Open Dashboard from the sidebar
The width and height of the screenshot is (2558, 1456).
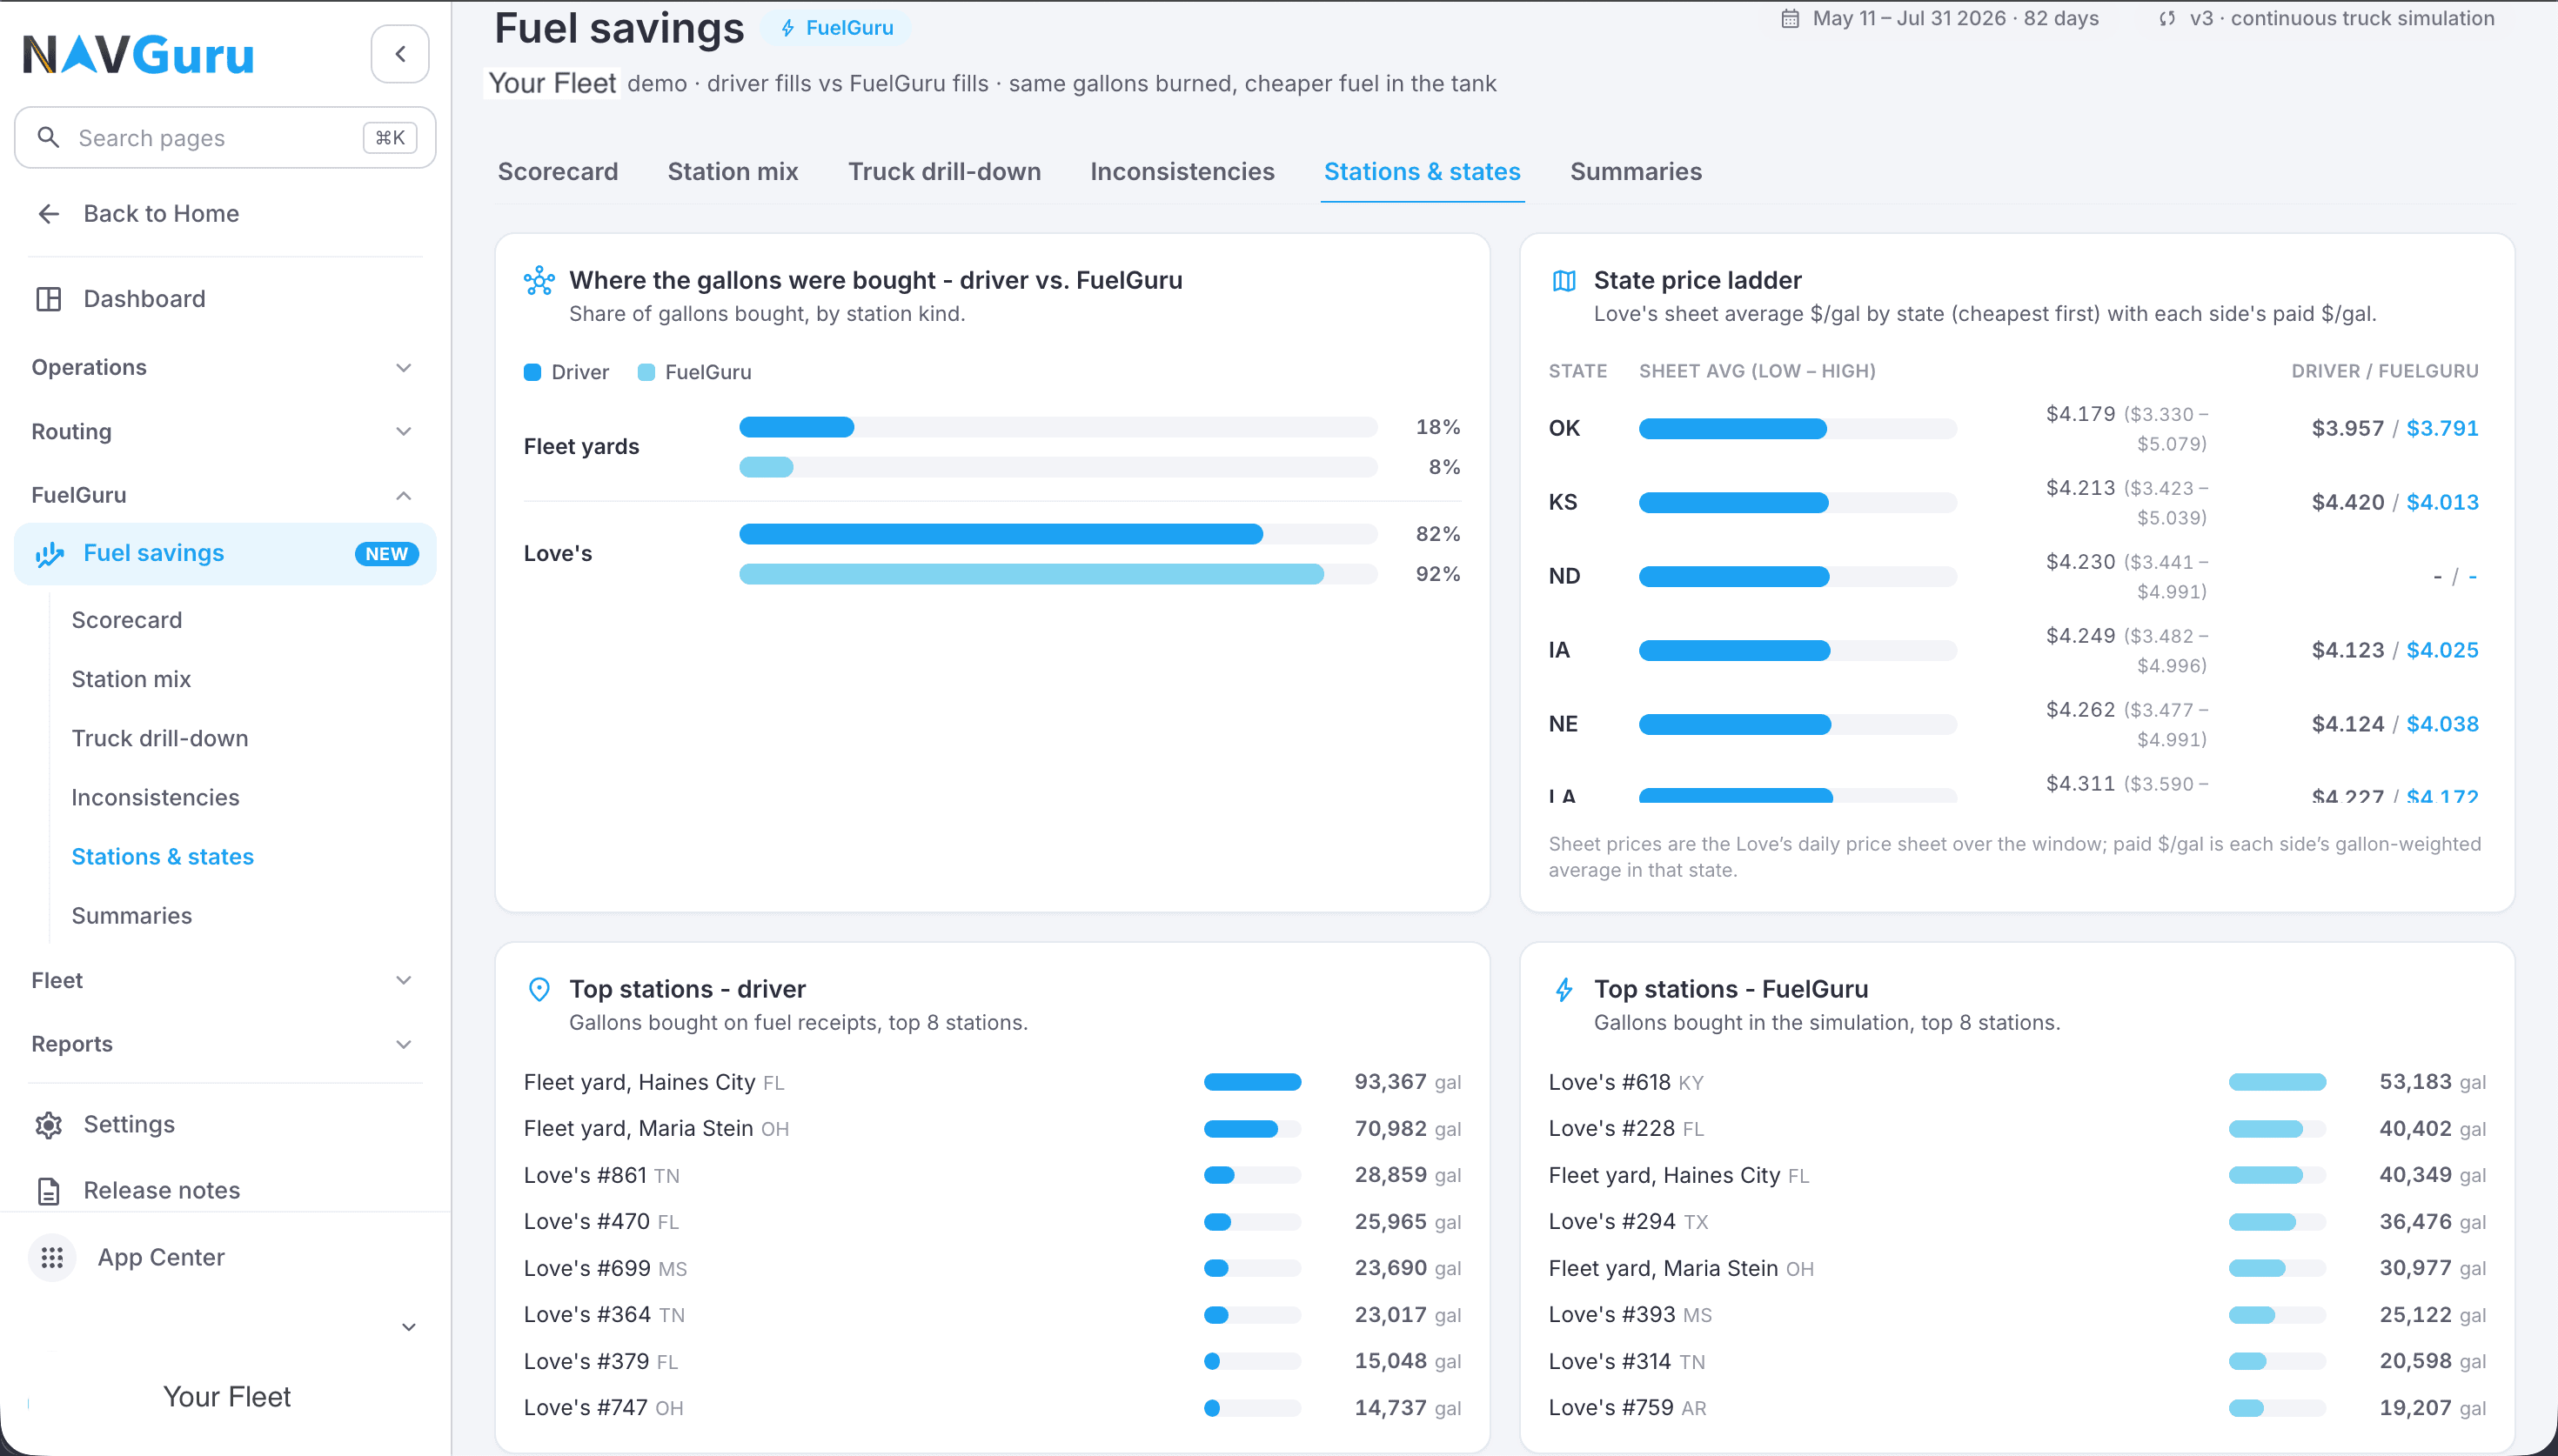pyautogui.click(x=224, y=299)
